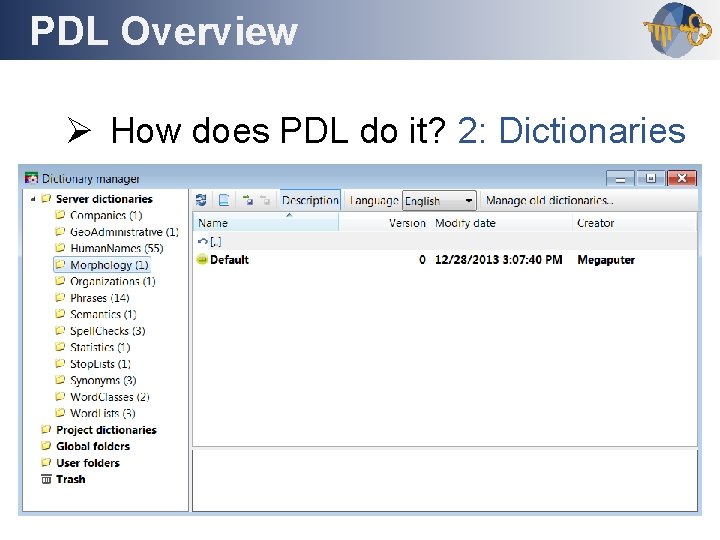
Task: Select the GeoAdministrative (1) folder
Action: coord(124,232)
